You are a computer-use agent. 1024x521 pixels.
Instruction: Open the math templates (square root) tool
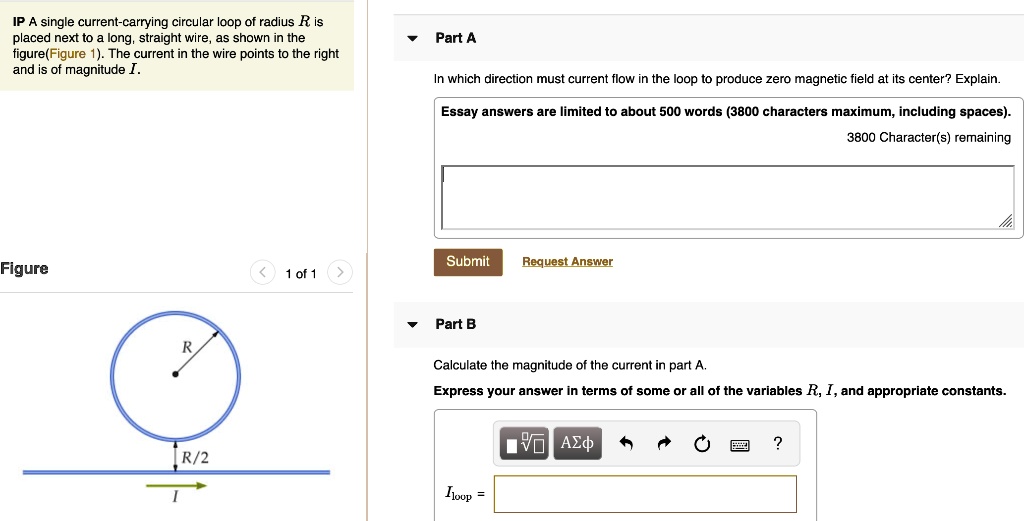coord(525,444)
